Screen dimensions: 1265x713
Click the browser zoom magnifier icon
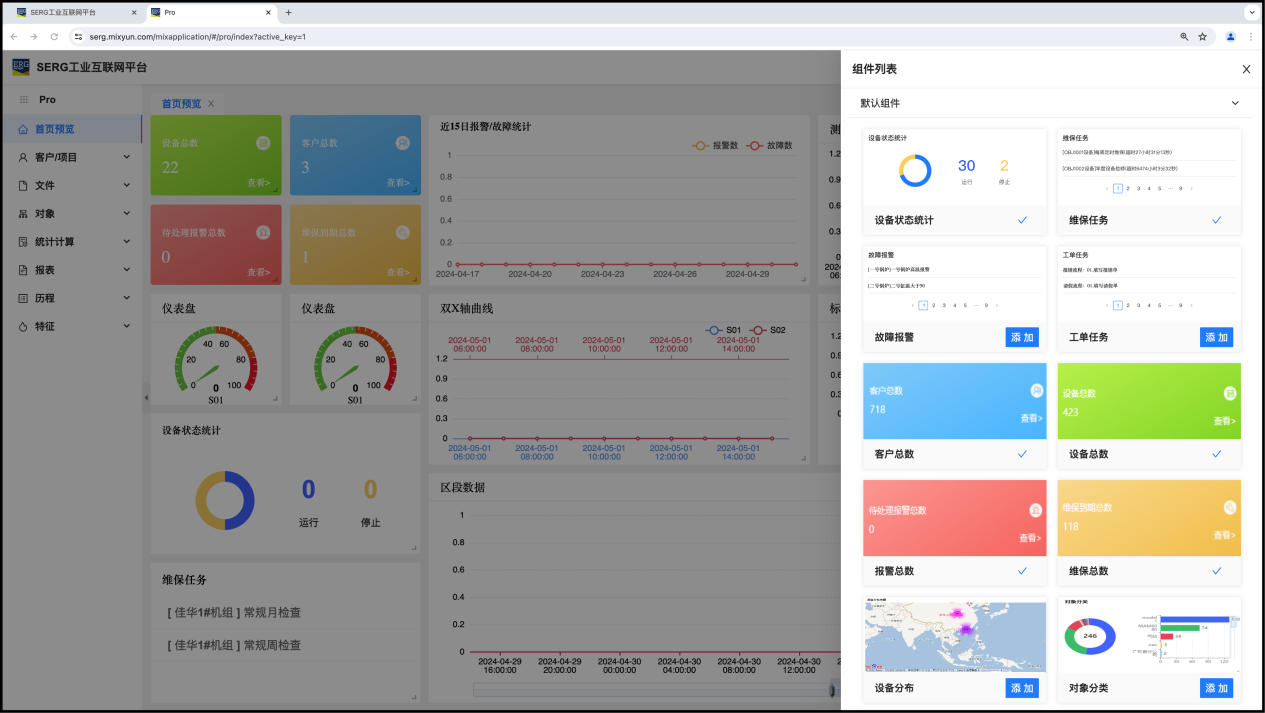1185,37
